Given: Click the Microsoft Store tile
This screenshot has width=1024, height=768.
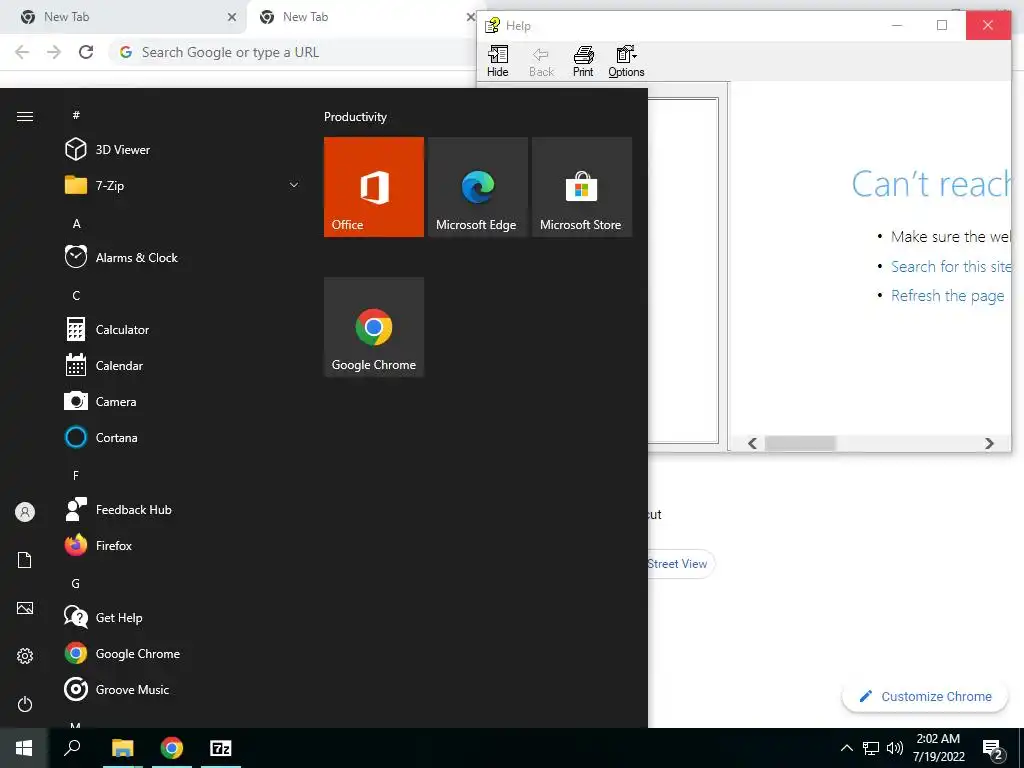Looking at the screenshot, I should point(582,187).
